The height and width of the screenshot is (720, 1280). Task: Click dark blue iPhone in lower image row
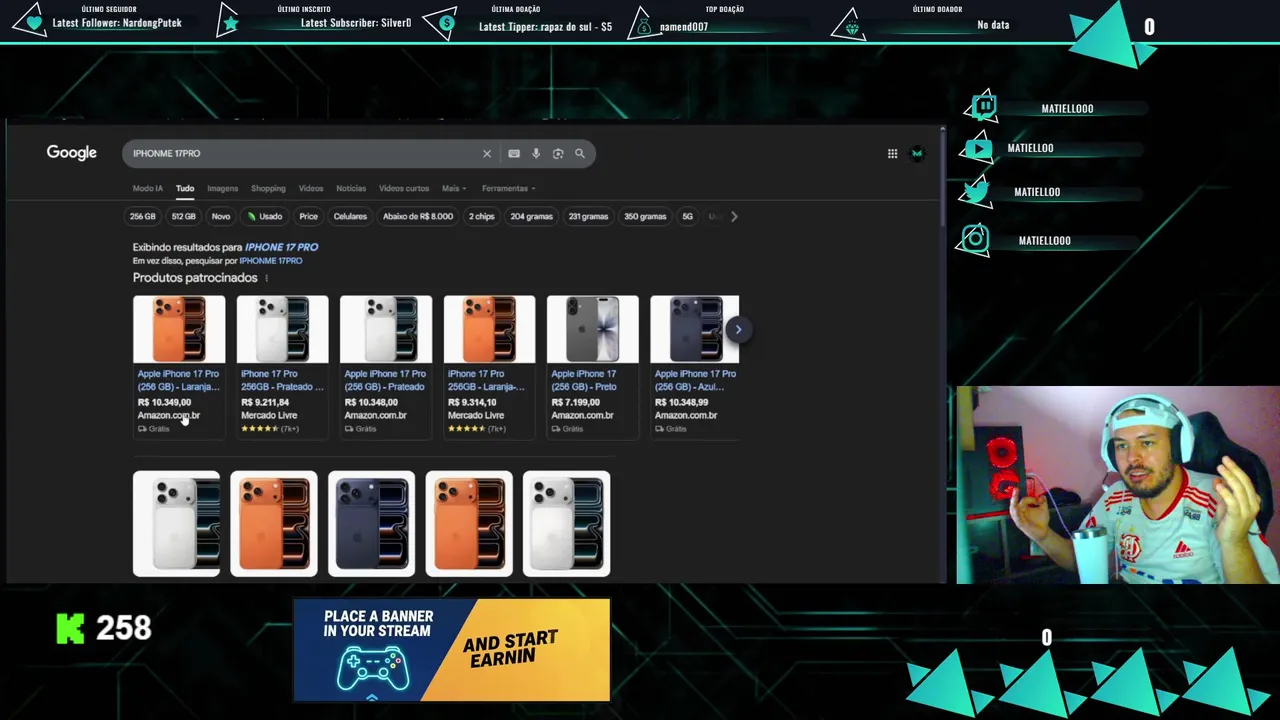371,524
